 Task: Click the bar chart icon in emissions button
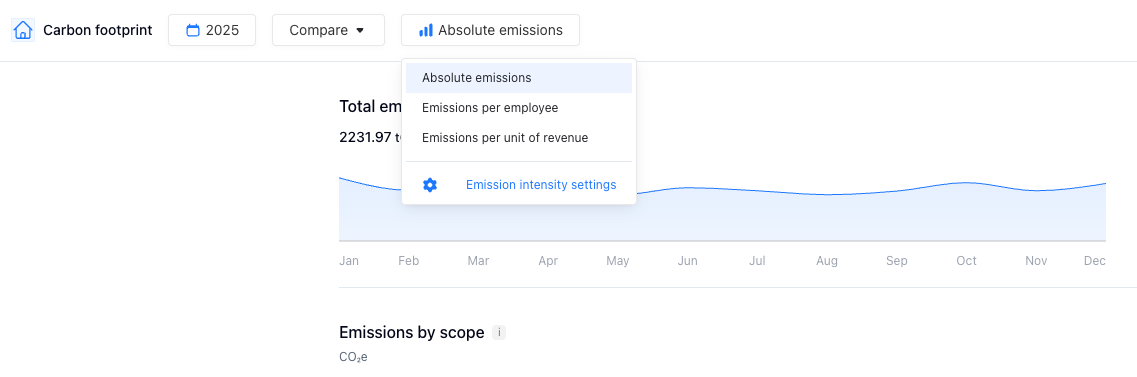point(426,30)
